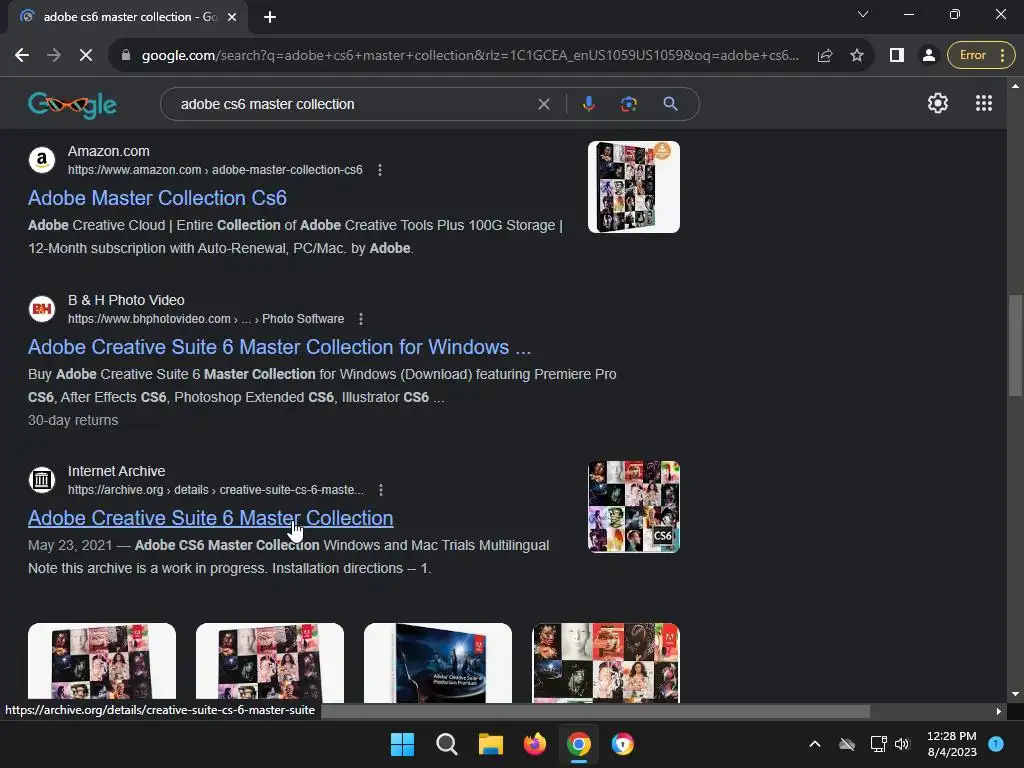Viewport: 1024px width, 768px height.
Task: Open more options for B&H result
Action: (360, 319)
